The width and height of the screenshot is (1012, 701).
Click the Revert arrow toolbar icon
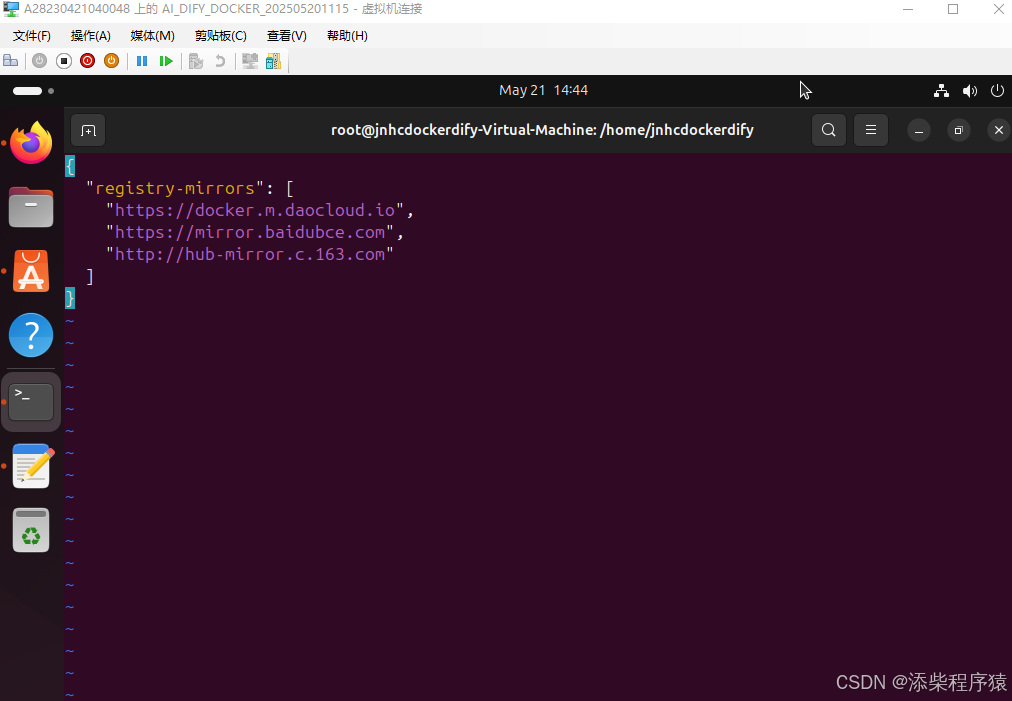220,61
